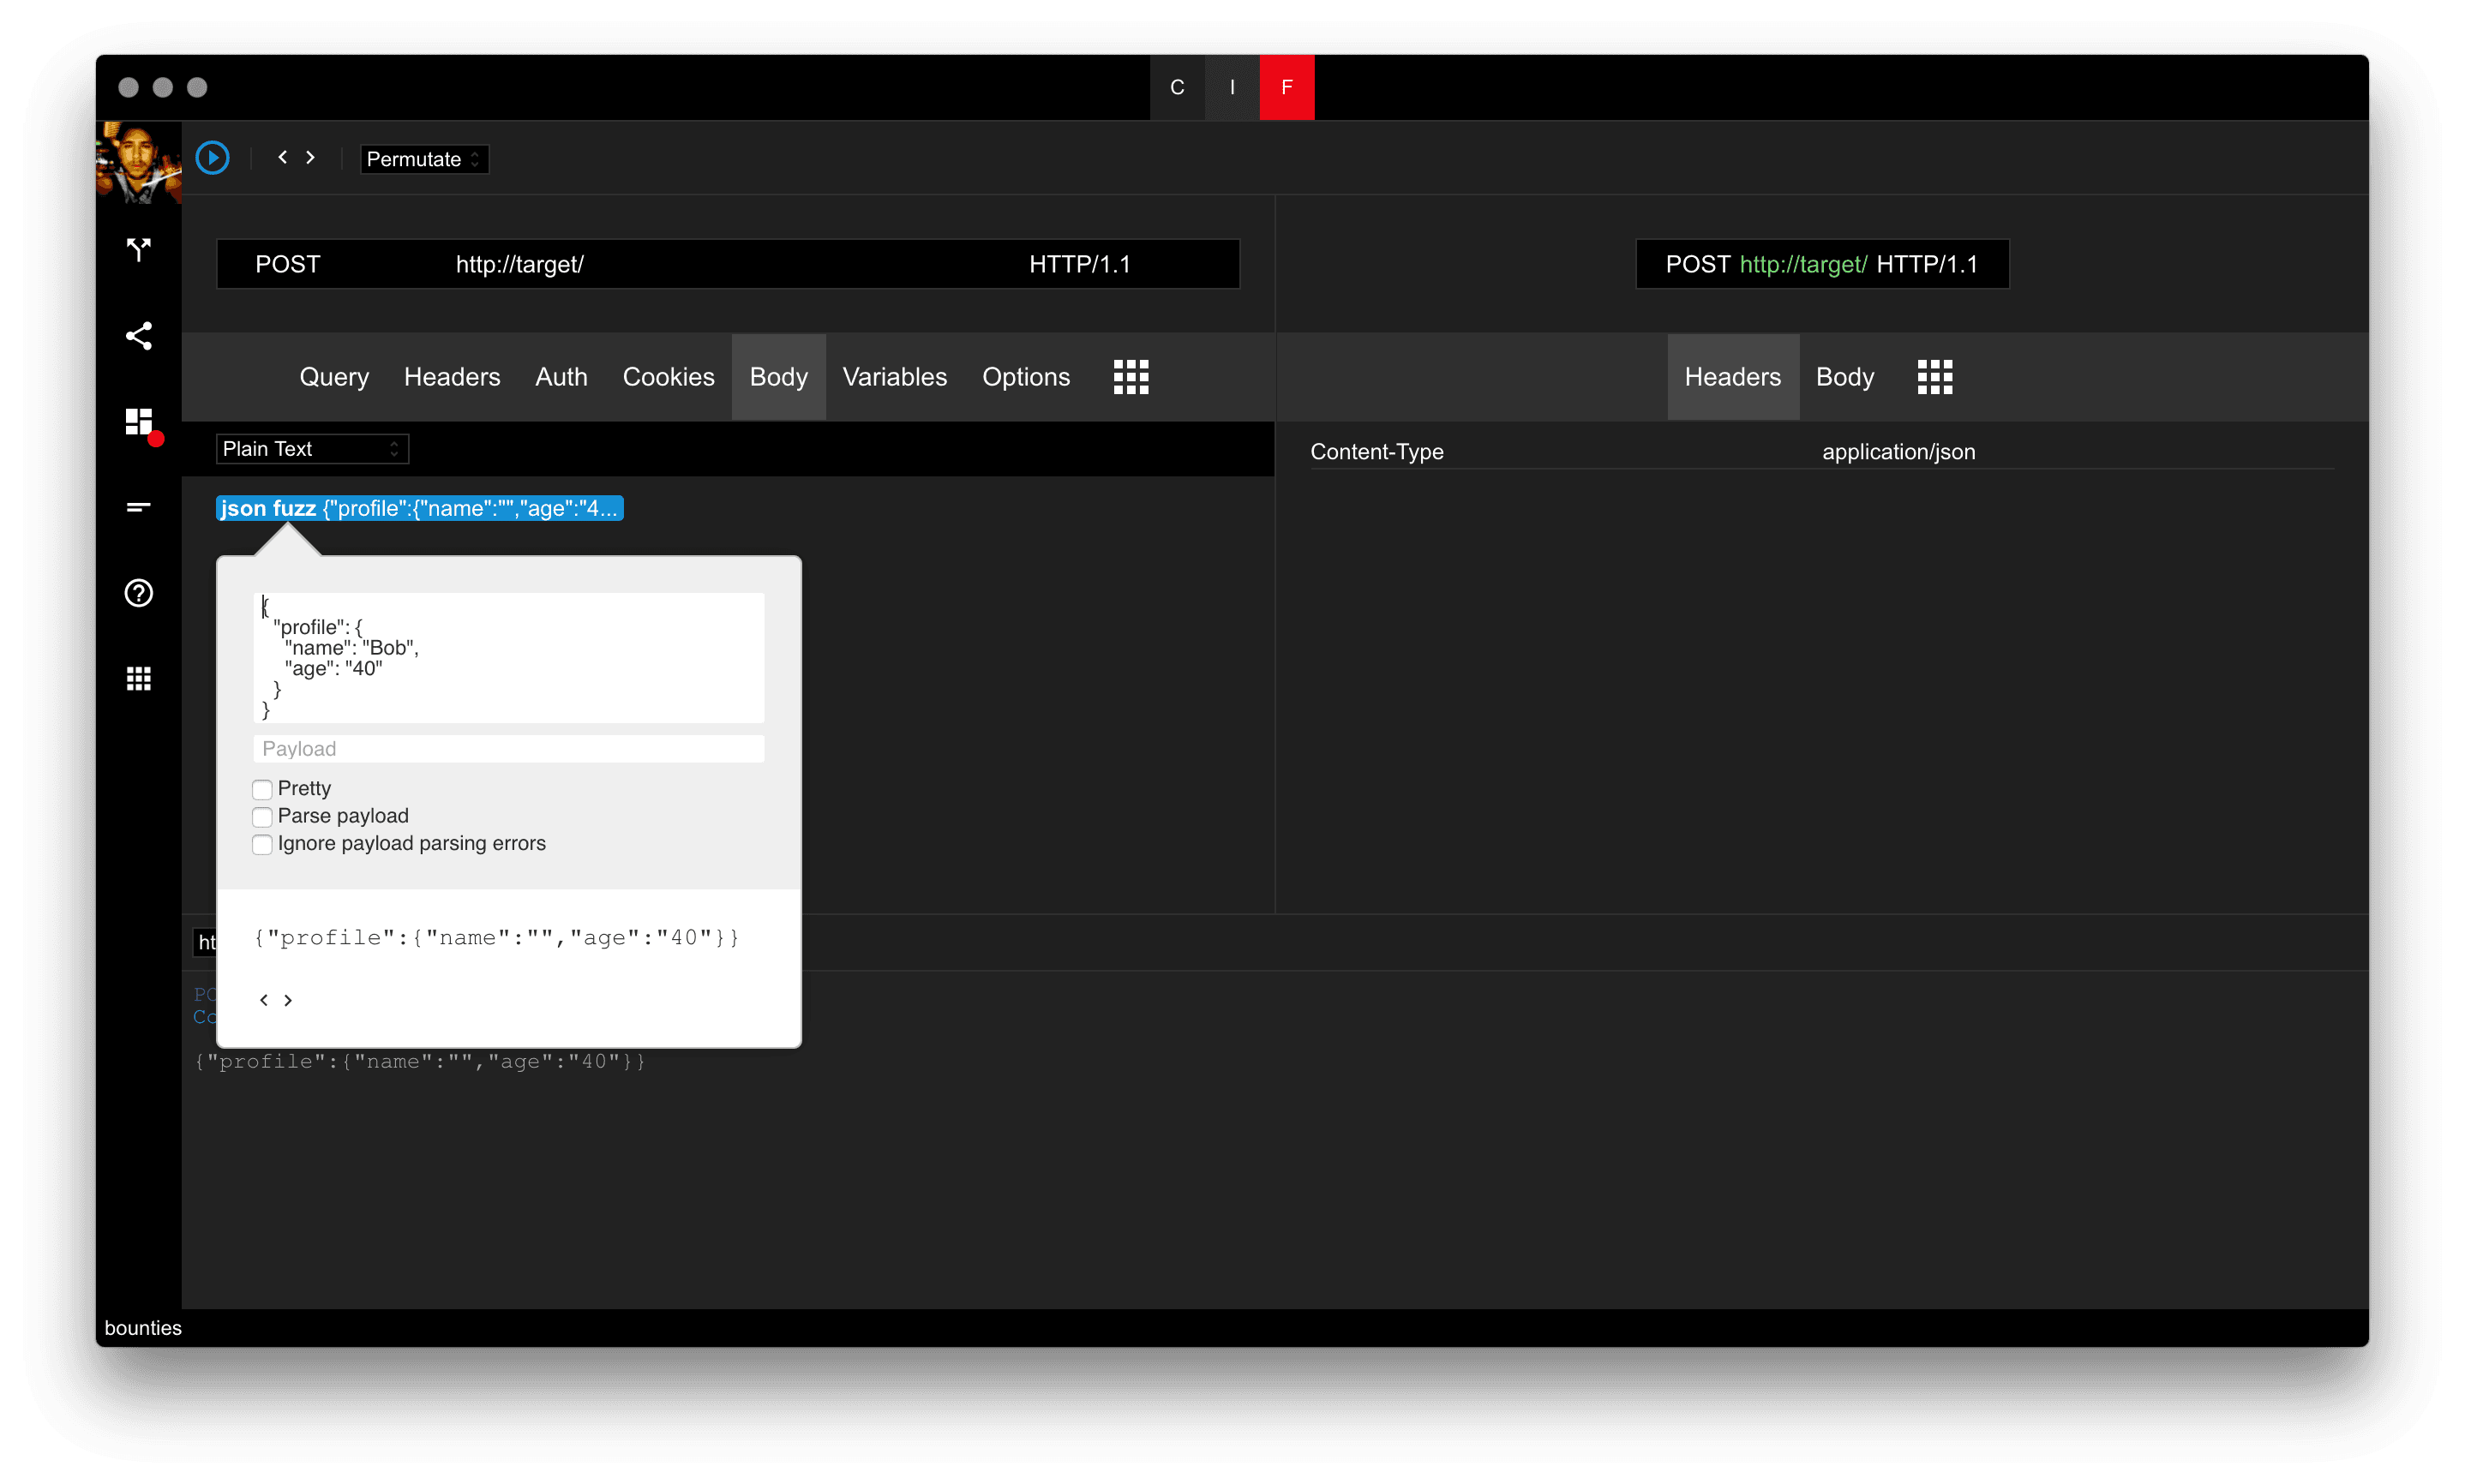
Task: Click the application/json header value
Action: (1898, 452)
